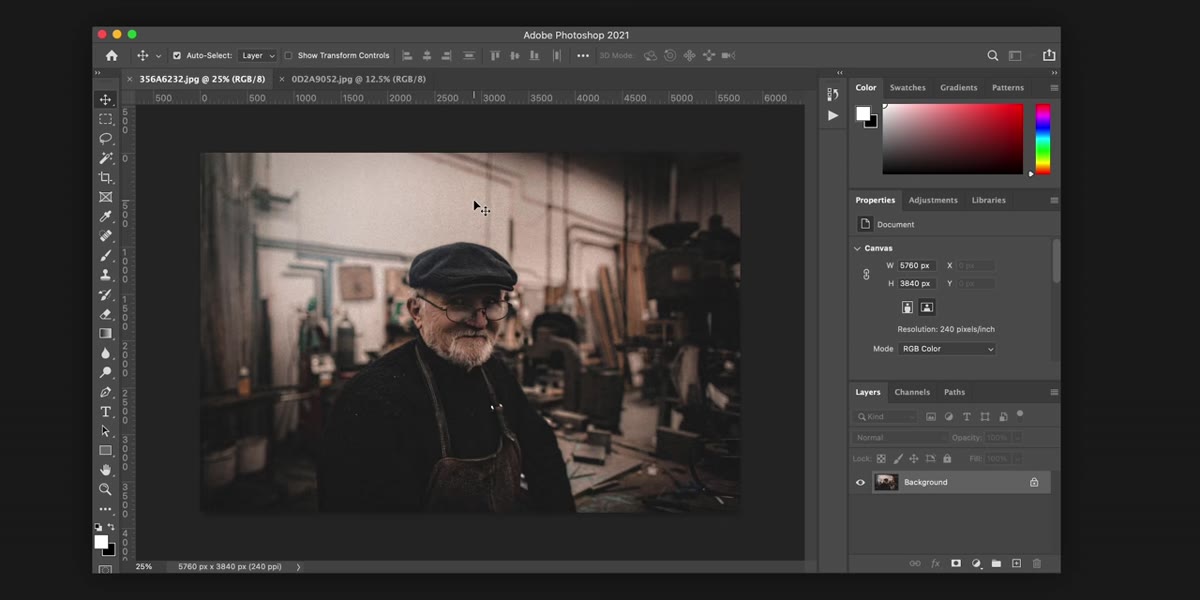Select the Brush tool
Screen dimensions: 1200x600
(x=105, y=255)
